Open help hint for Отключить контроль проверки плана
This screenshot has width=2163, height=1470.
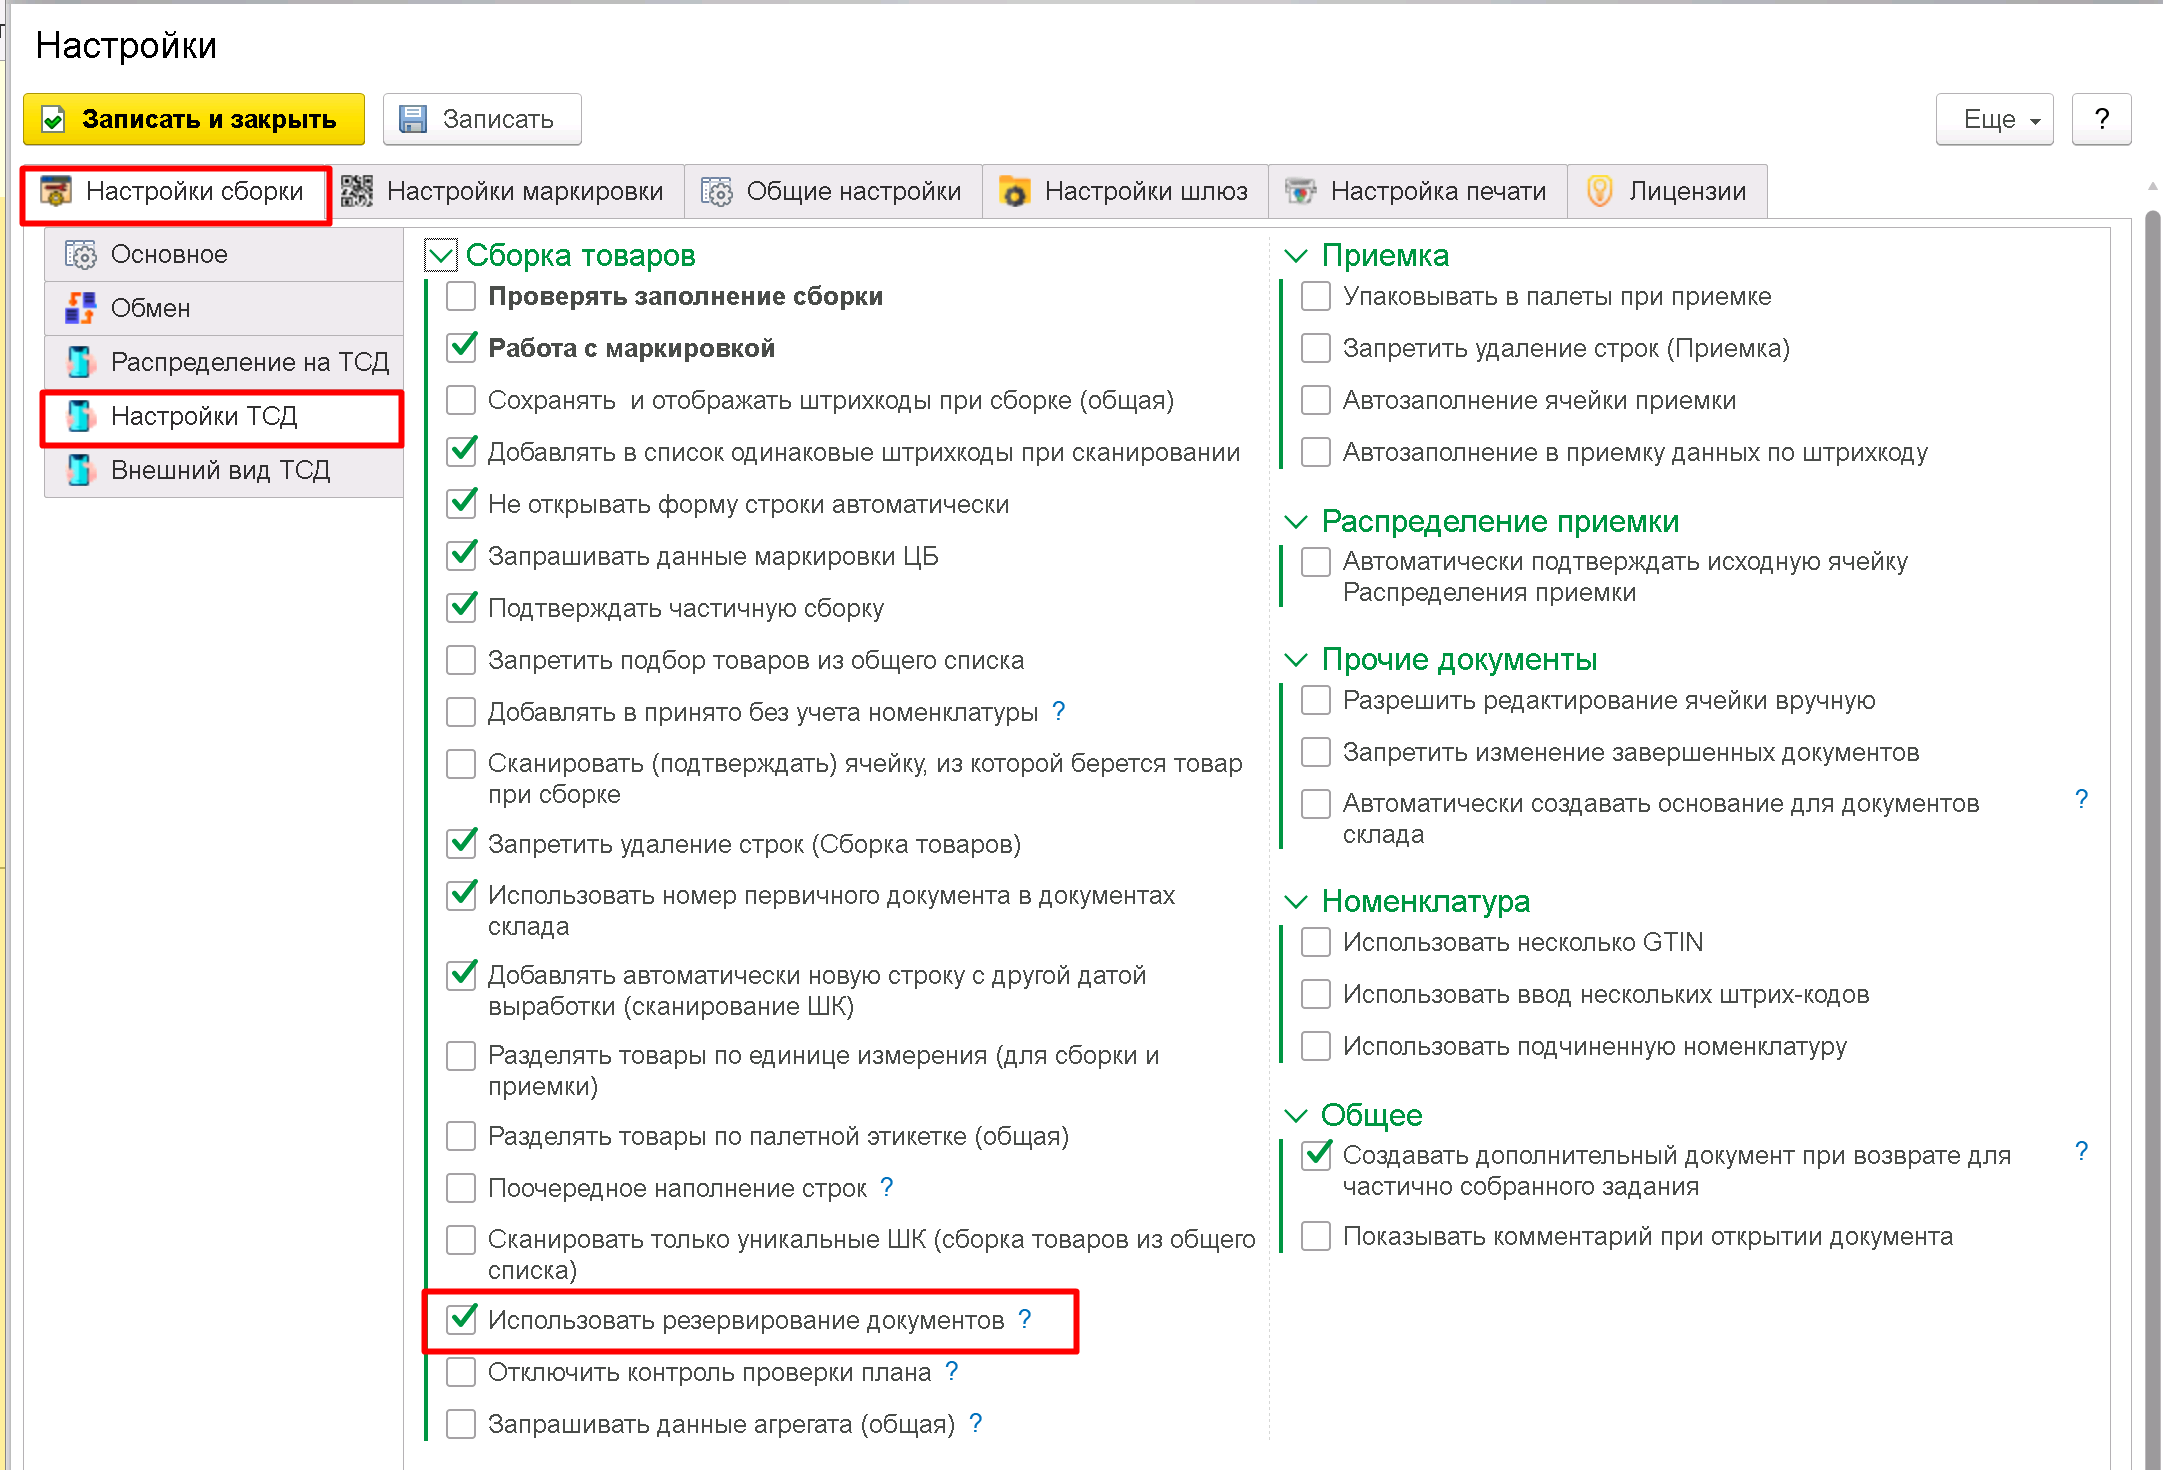pos(952,1371)
